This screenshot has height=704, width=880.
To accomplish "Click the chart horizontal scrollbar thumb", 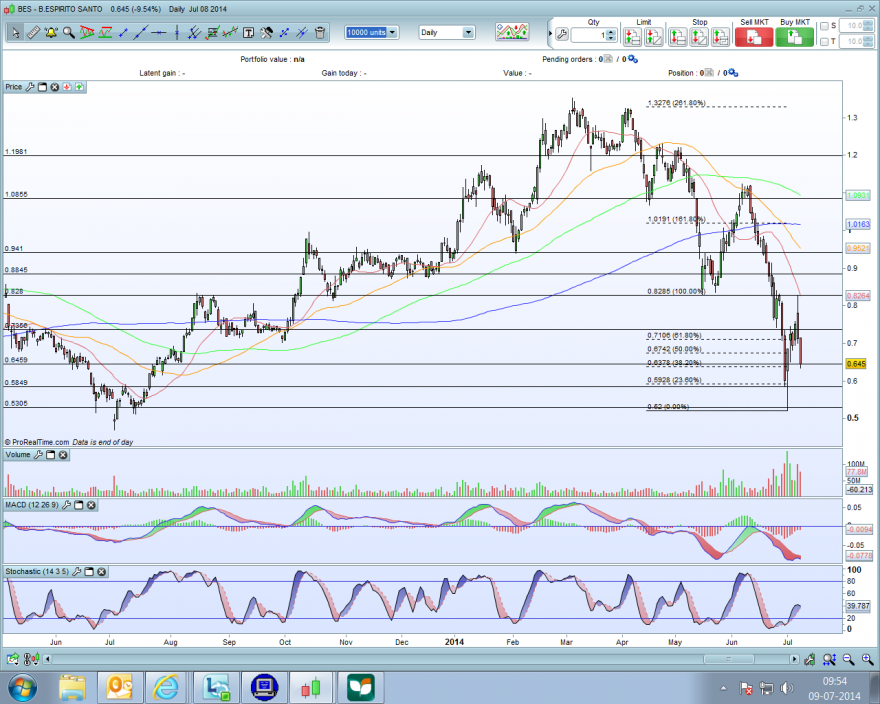I will click(728, 659).
